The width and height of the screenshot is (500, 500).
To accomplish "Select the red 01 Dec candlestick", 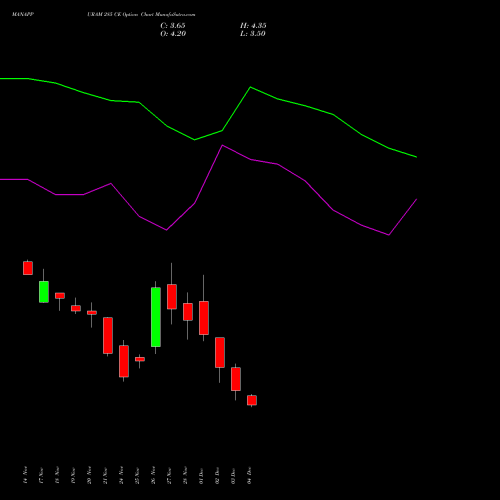I will pos(204,318).
